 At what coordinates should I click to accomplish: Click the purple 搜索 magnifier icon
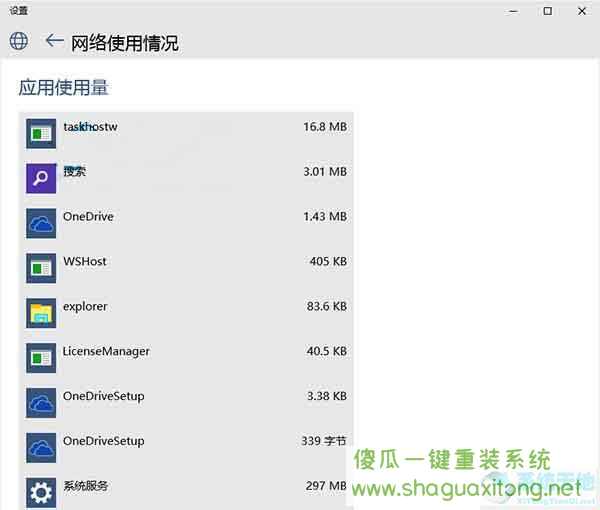[x=41, y=178]
